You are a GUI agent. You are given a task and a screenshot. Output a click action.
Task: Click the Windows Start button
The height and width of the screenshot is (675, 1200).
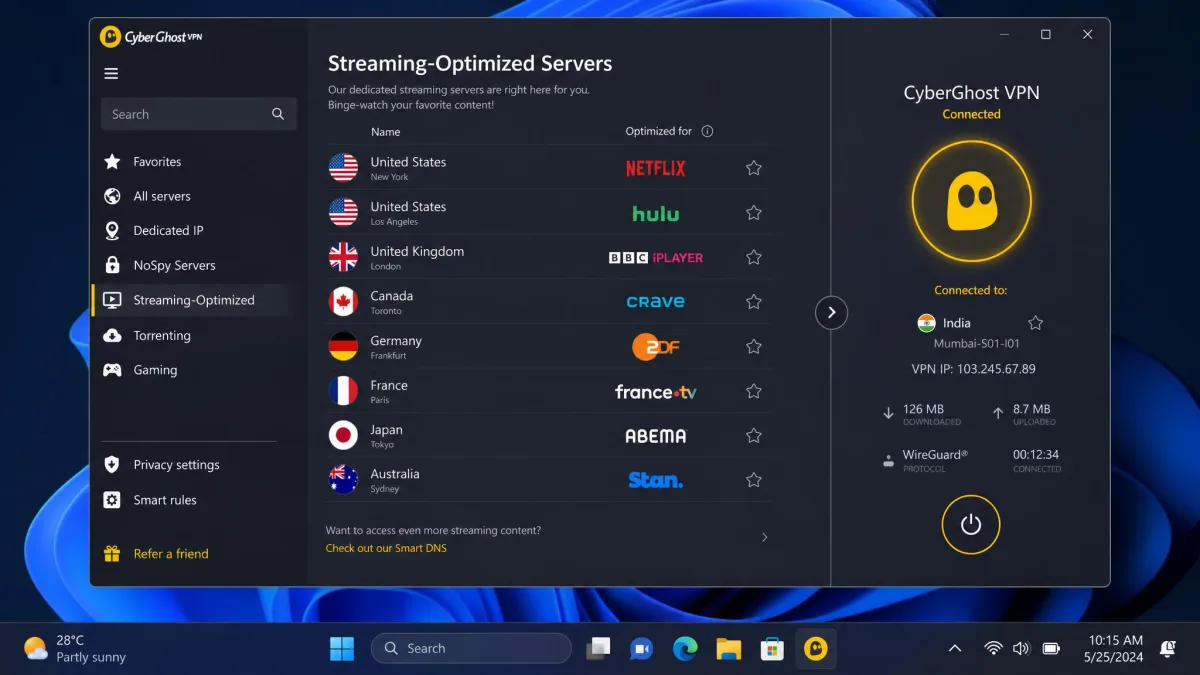[342, 649]
